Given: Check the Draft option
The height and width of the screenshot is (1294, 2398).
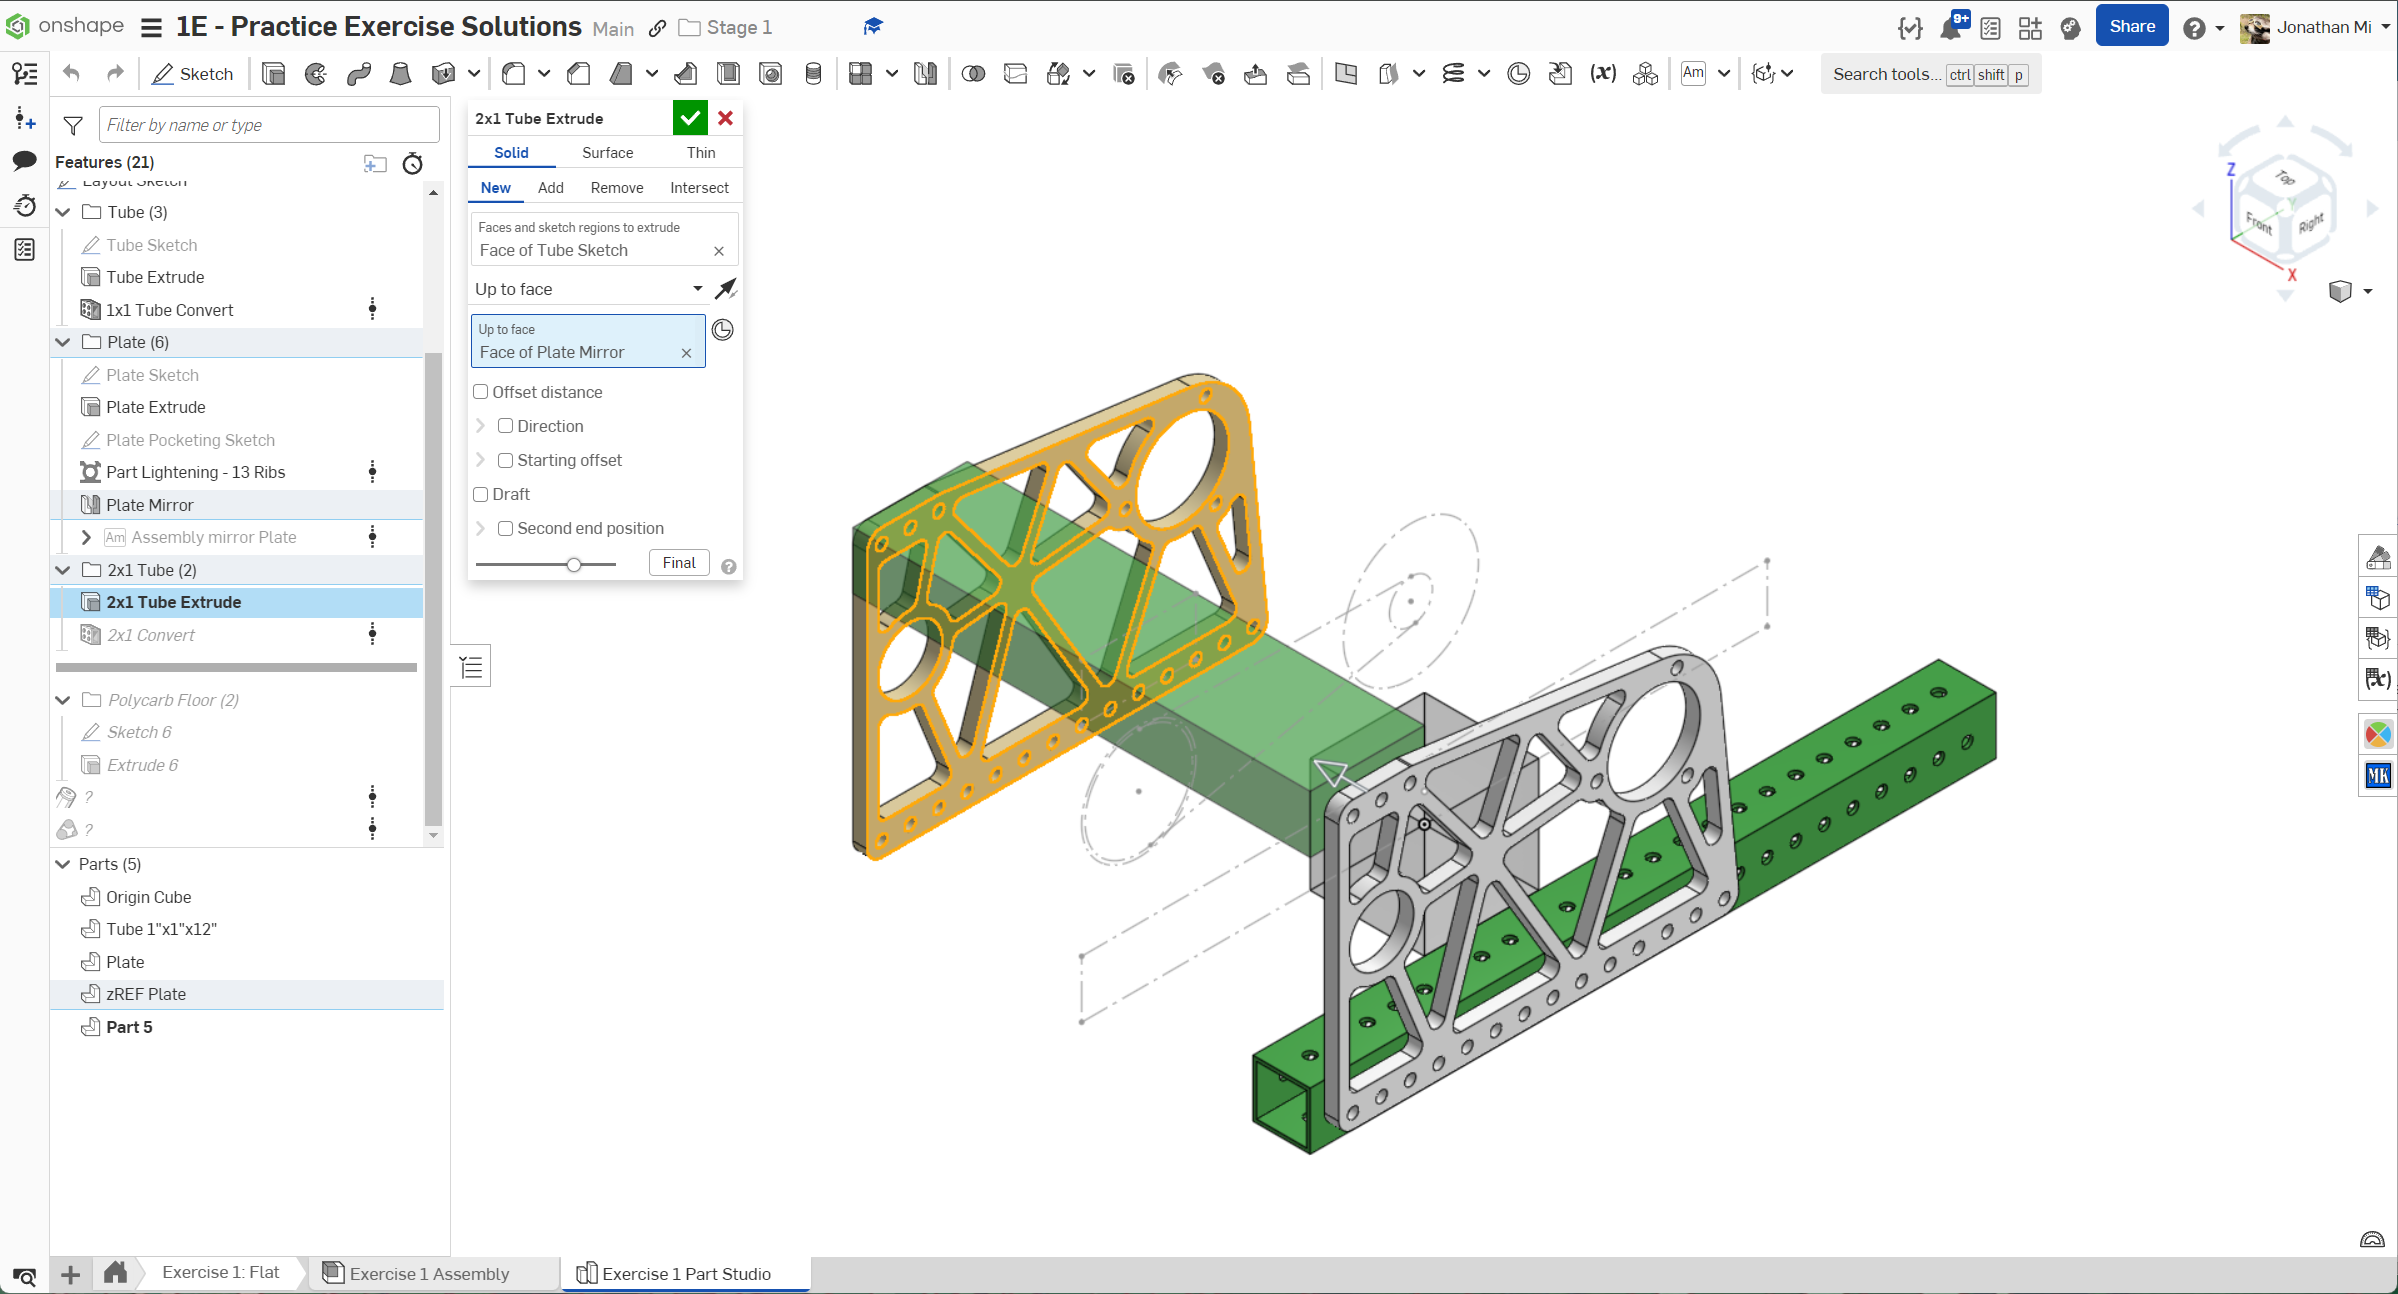Looking at the screenshot, I should point(481,494).
